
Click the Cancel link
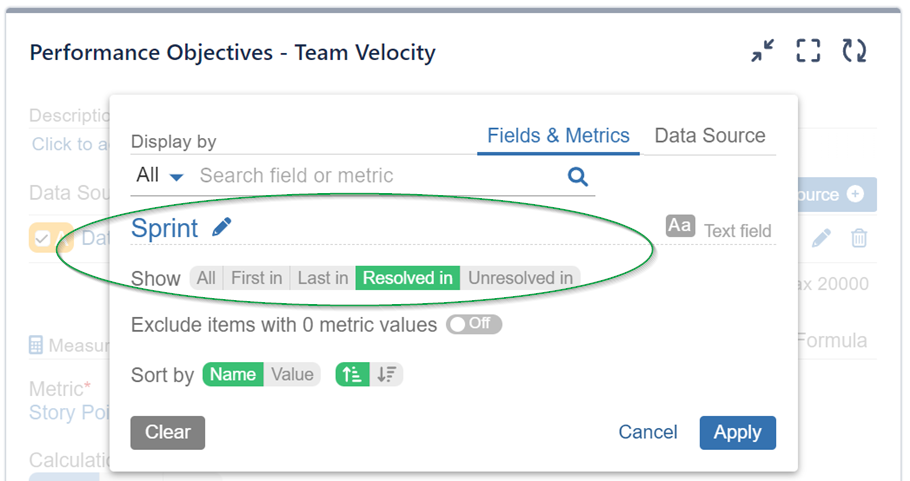coord(648,432)
